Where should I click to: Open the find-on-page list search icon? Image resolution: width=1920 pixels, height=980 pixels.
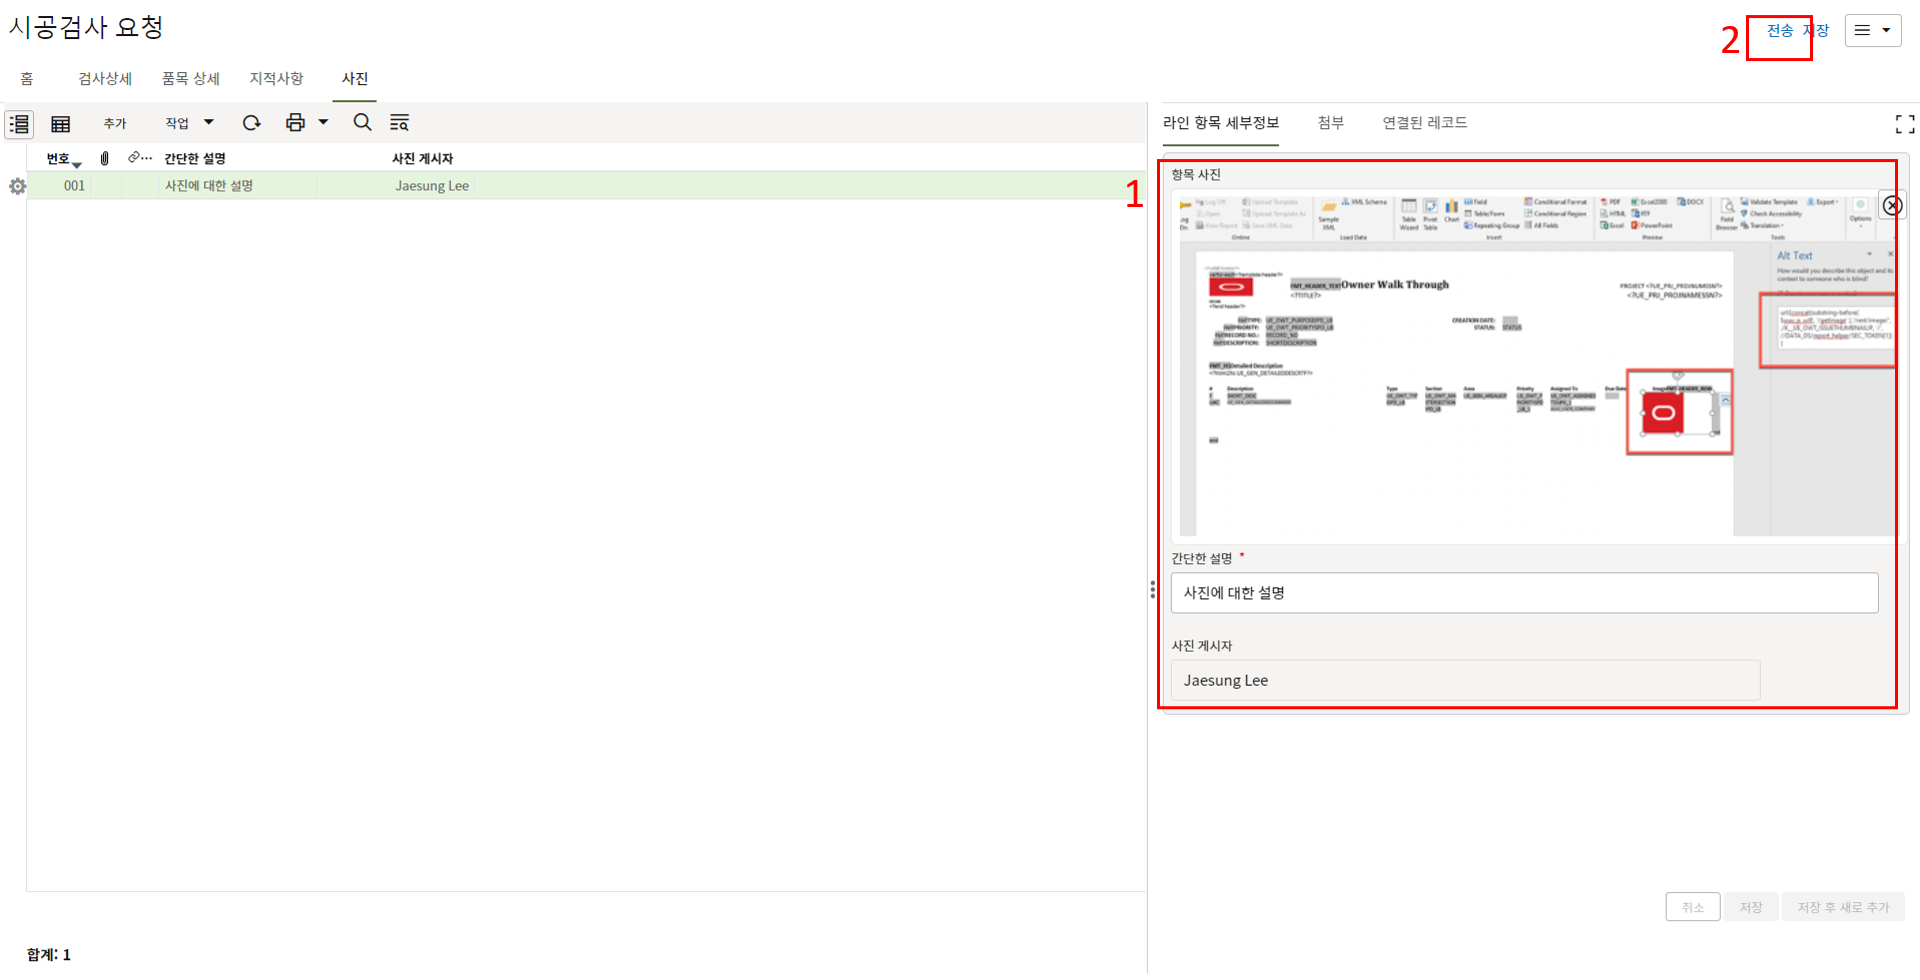[399, 123]
